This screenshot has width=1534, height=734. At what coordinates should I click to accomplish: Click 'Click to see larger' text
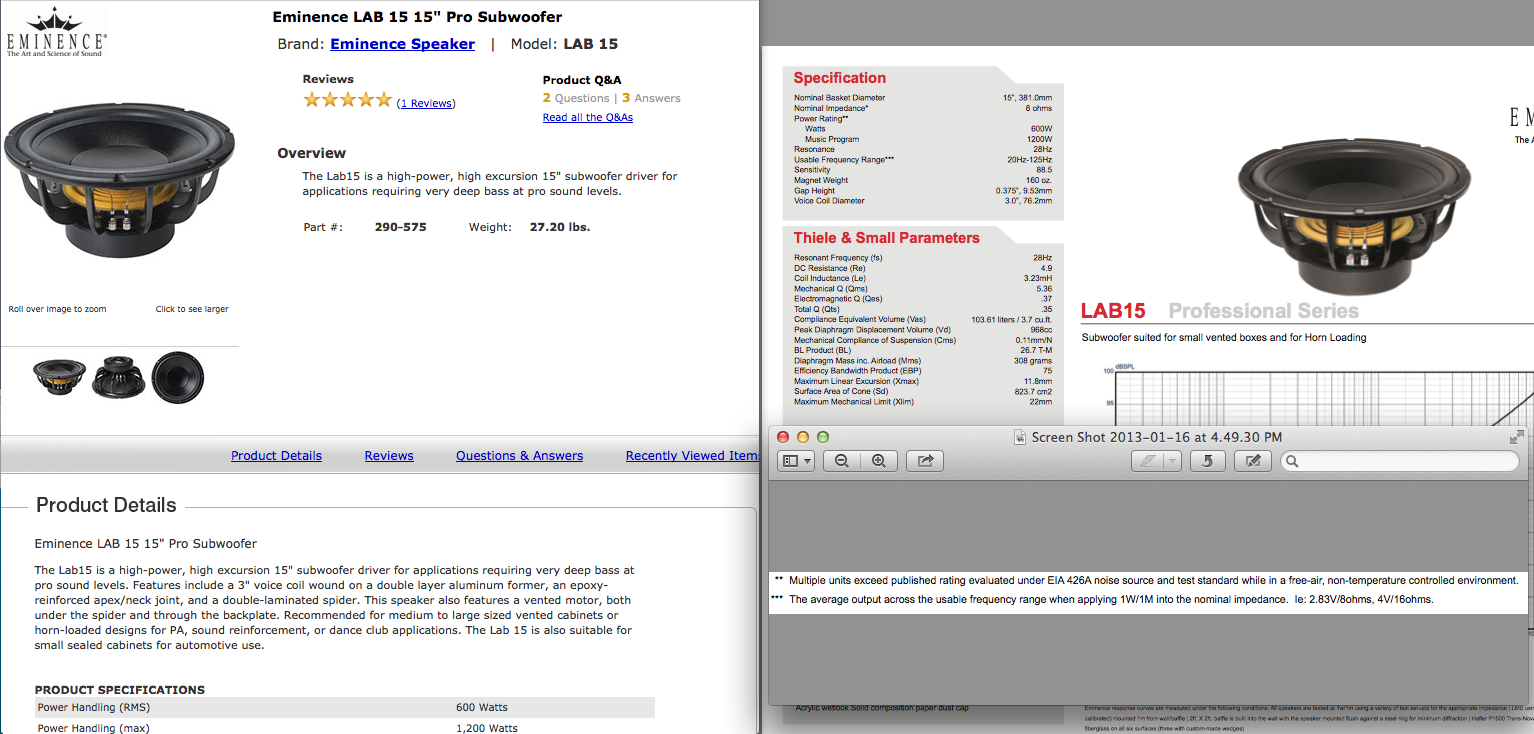(x=192, y=309)
